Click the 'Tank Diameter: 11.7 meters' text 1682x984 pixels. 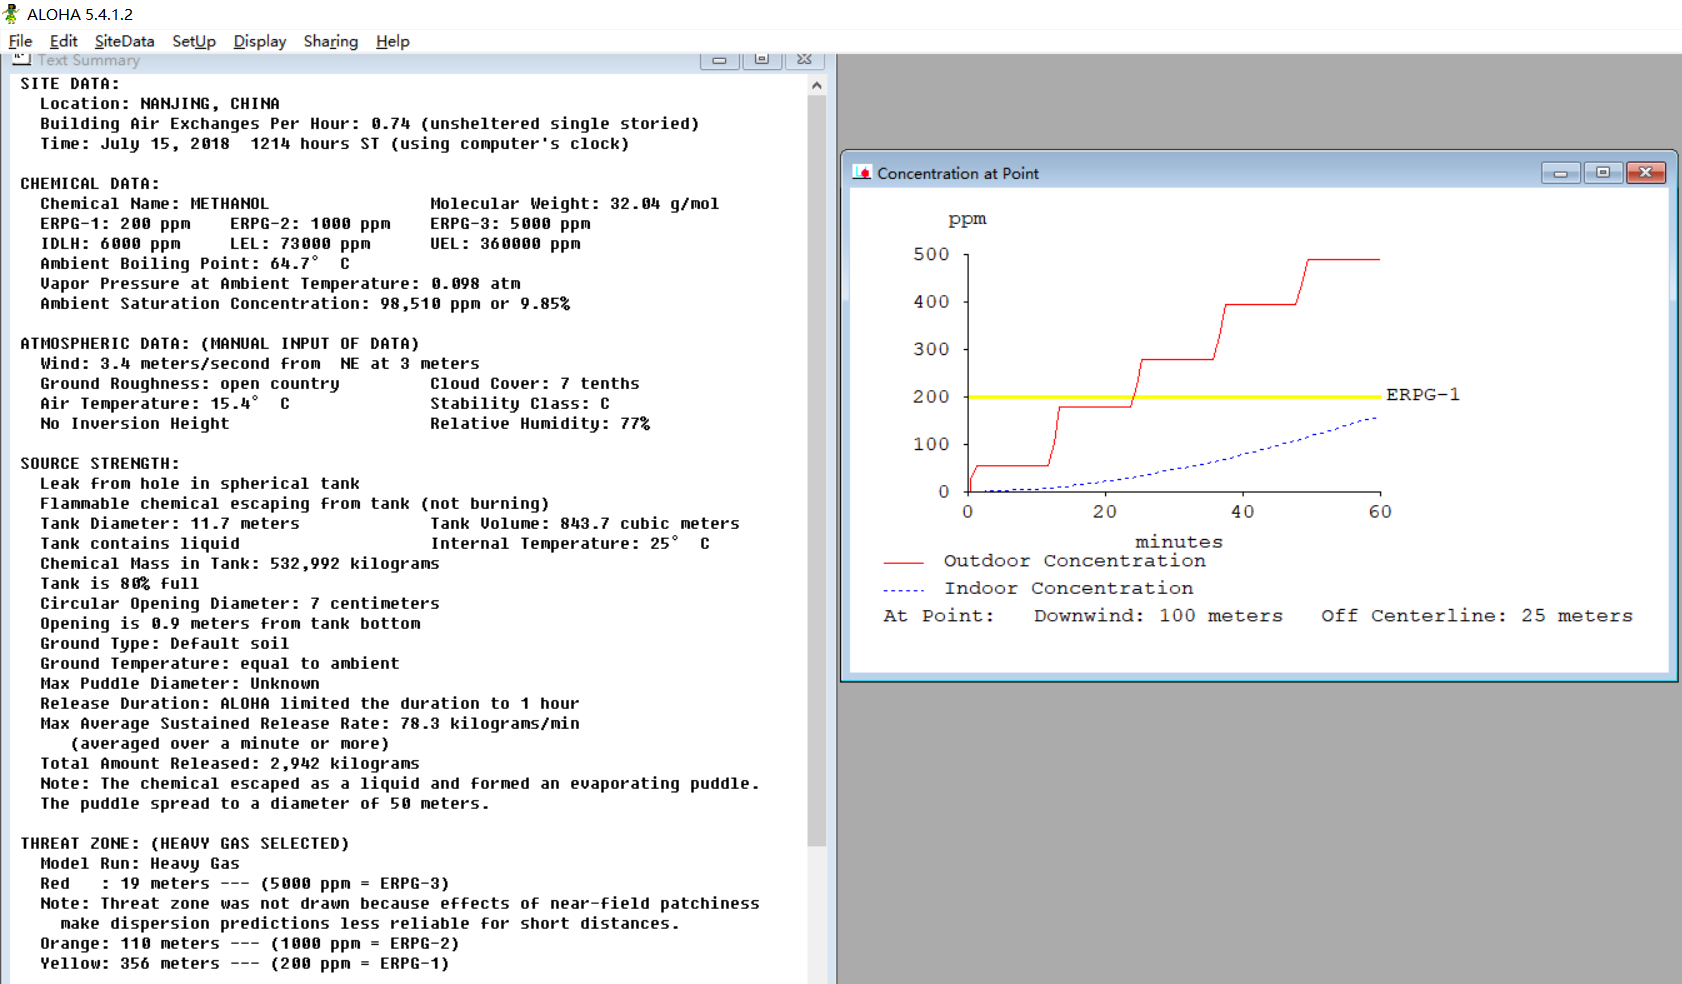pos(170,524)
